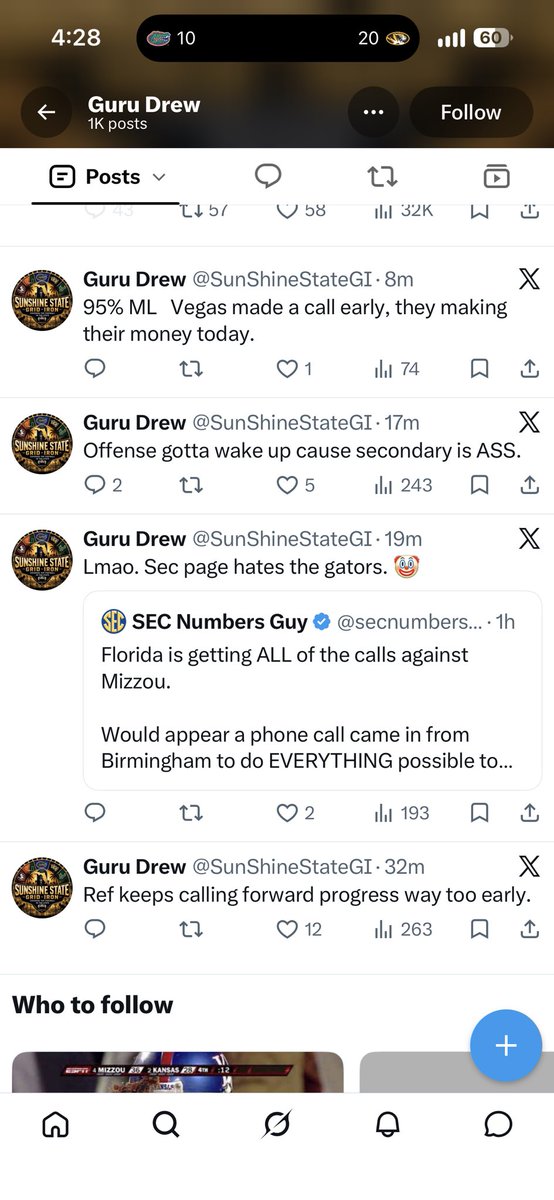Switch to the Replies tab icon
Image resolution: width=554 pixels, height=1200 pixels.
point(267,177)
